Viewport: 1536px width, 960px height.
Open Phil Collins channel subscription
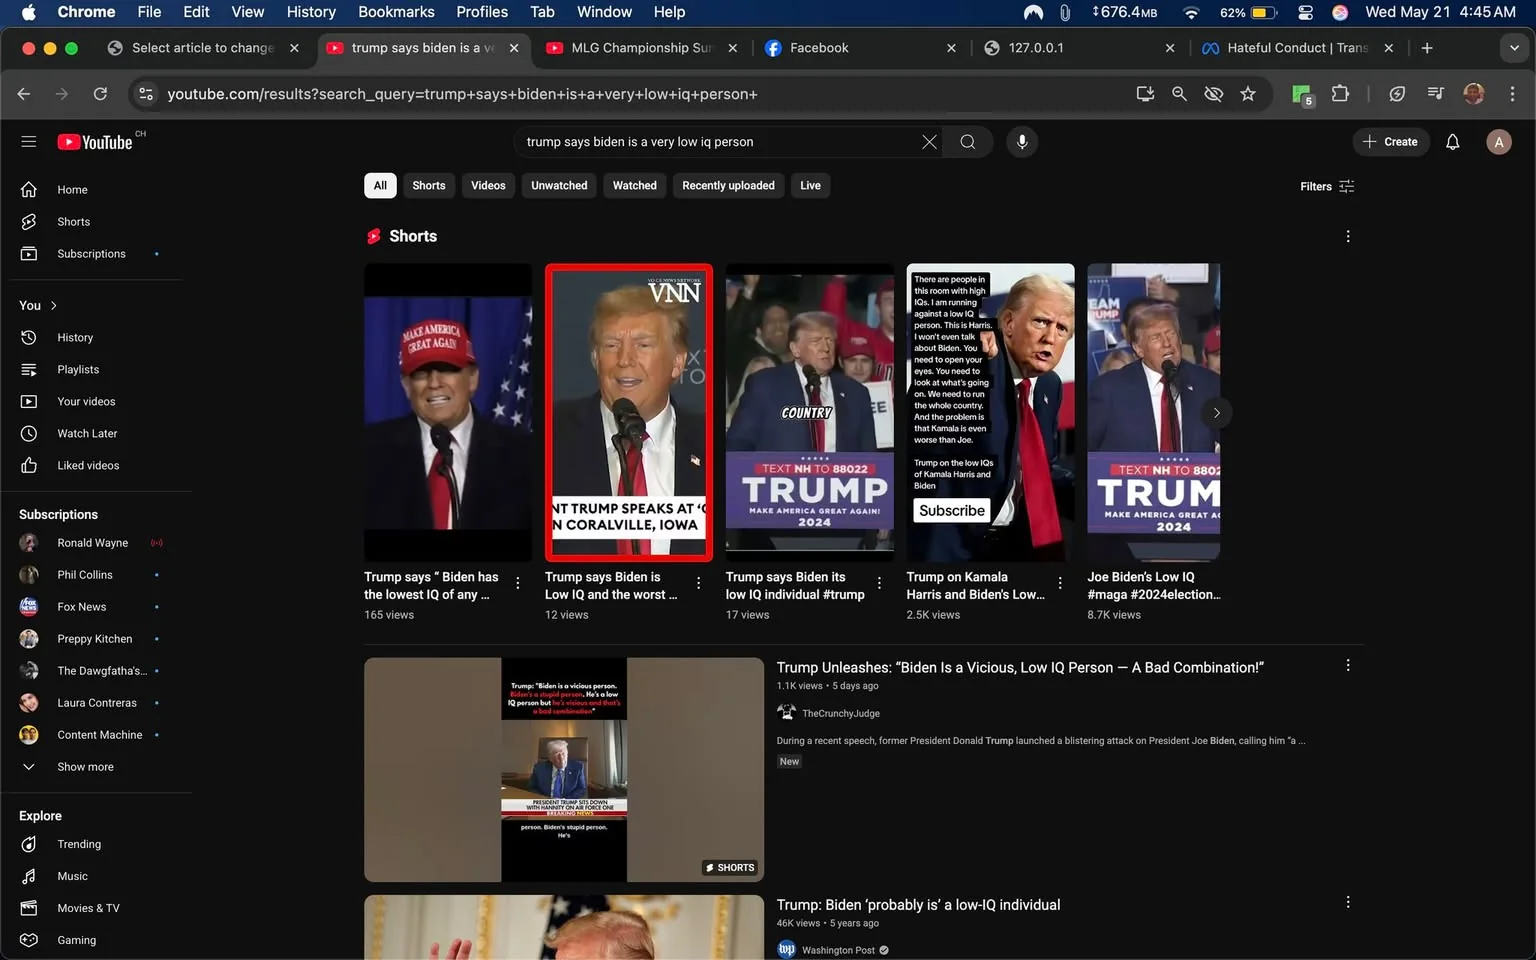point(95,574)
